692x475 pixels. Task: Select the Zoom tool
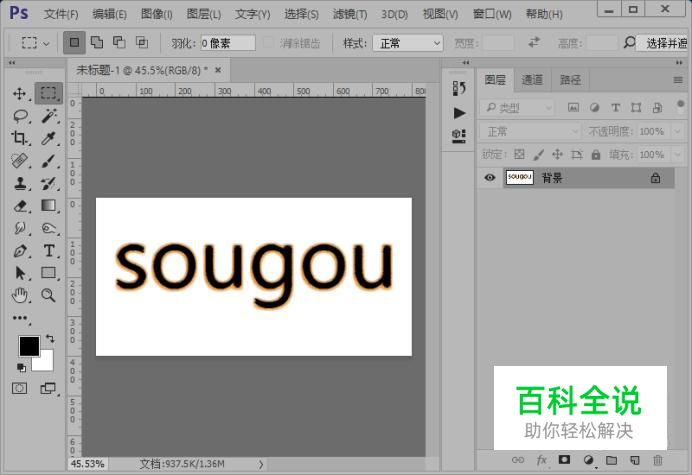point(49,295)
